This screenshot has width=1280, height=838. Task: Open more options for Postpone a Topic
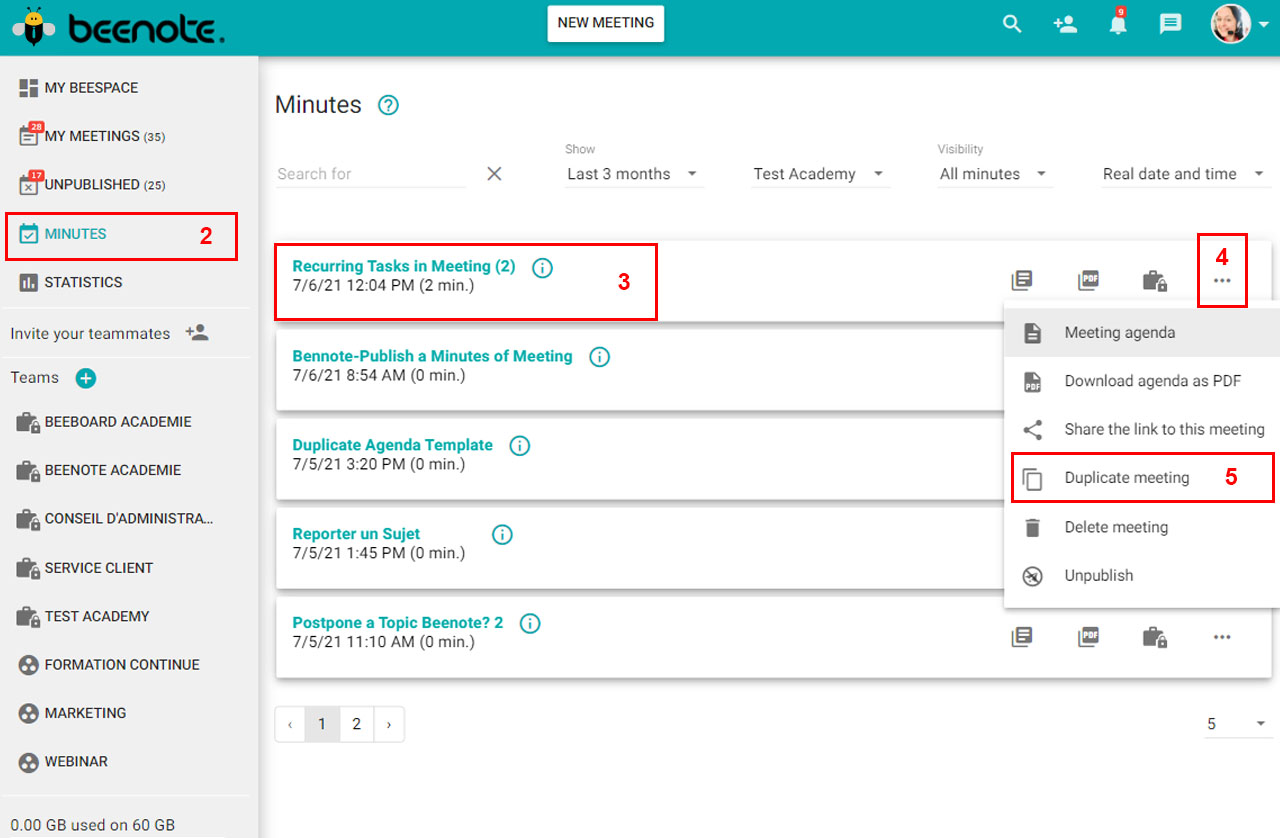point(1222,637)
